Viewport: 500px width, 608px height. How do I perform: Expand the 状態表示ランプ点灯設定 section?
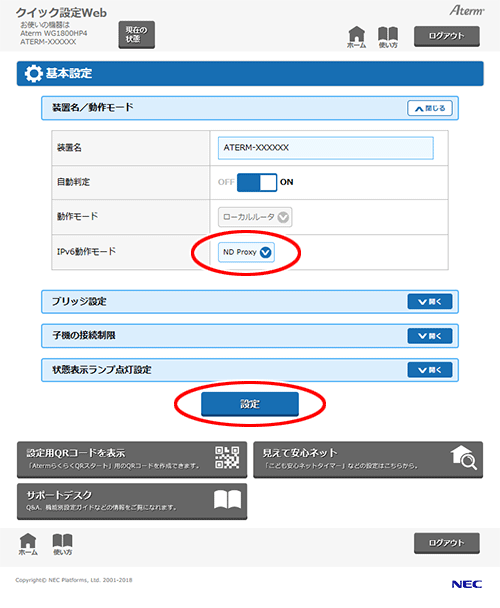[x=430, y=370]
